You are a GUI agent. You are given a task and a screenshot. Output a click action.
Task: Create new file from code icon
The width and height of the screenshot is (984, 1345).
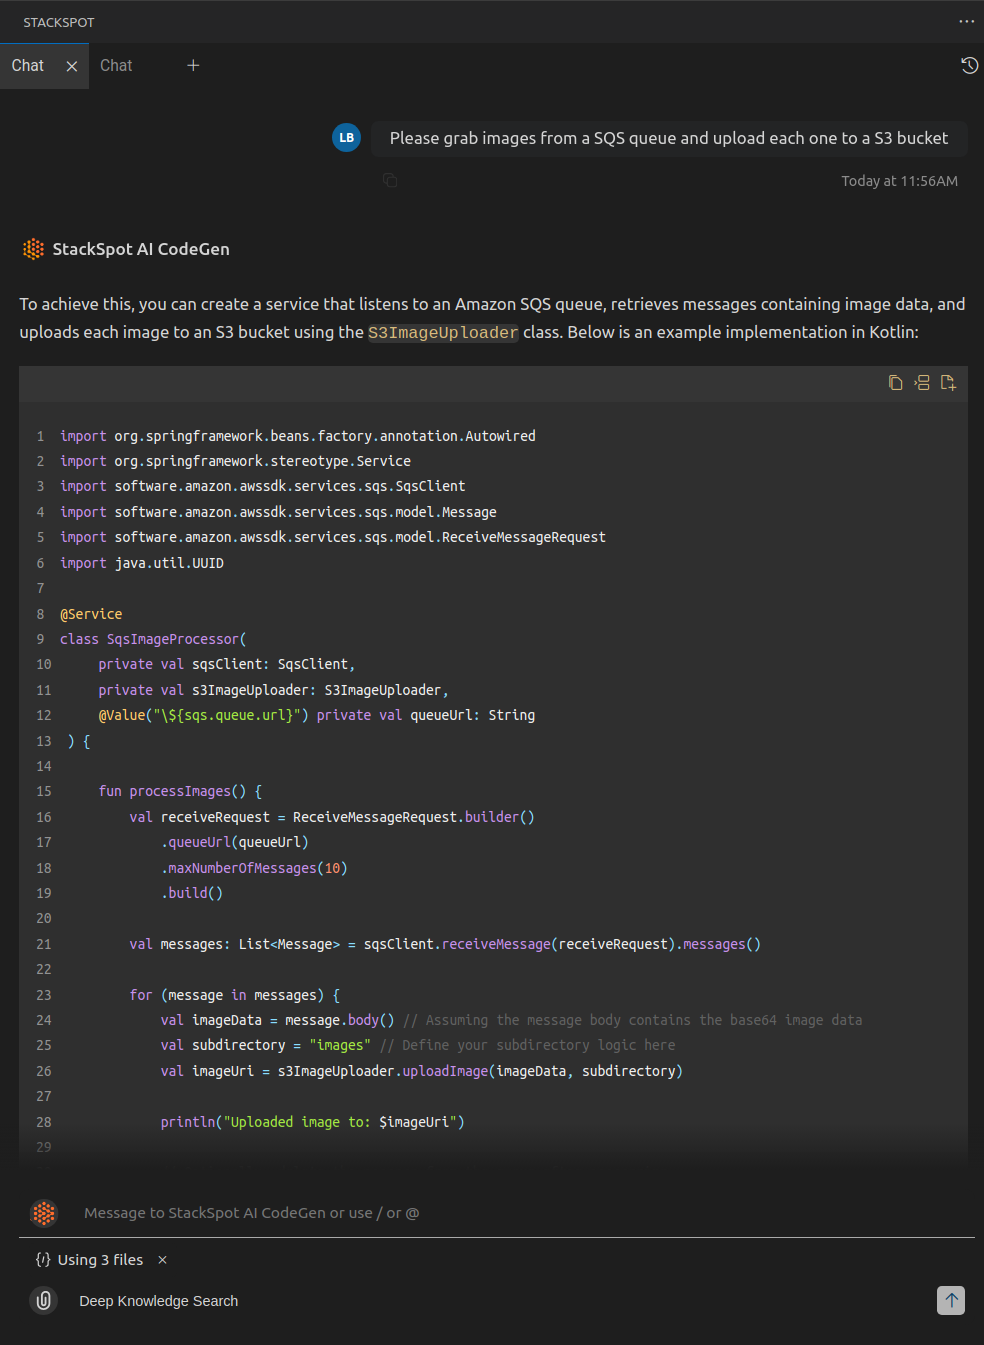point(948,383)
